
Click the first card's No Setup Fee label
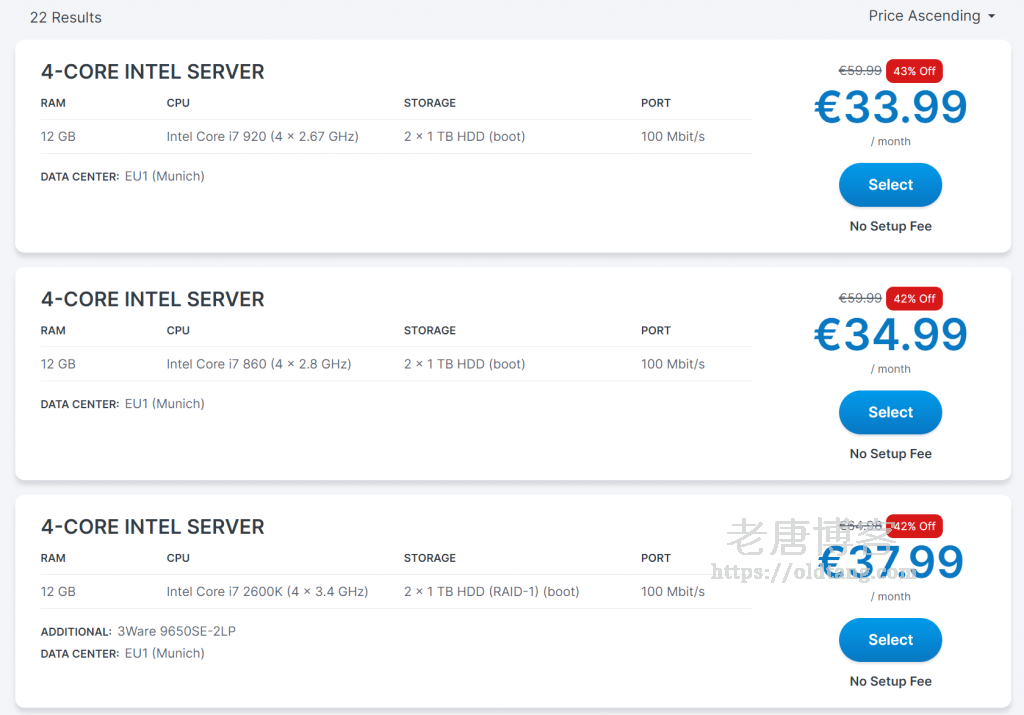coord(890,226)
